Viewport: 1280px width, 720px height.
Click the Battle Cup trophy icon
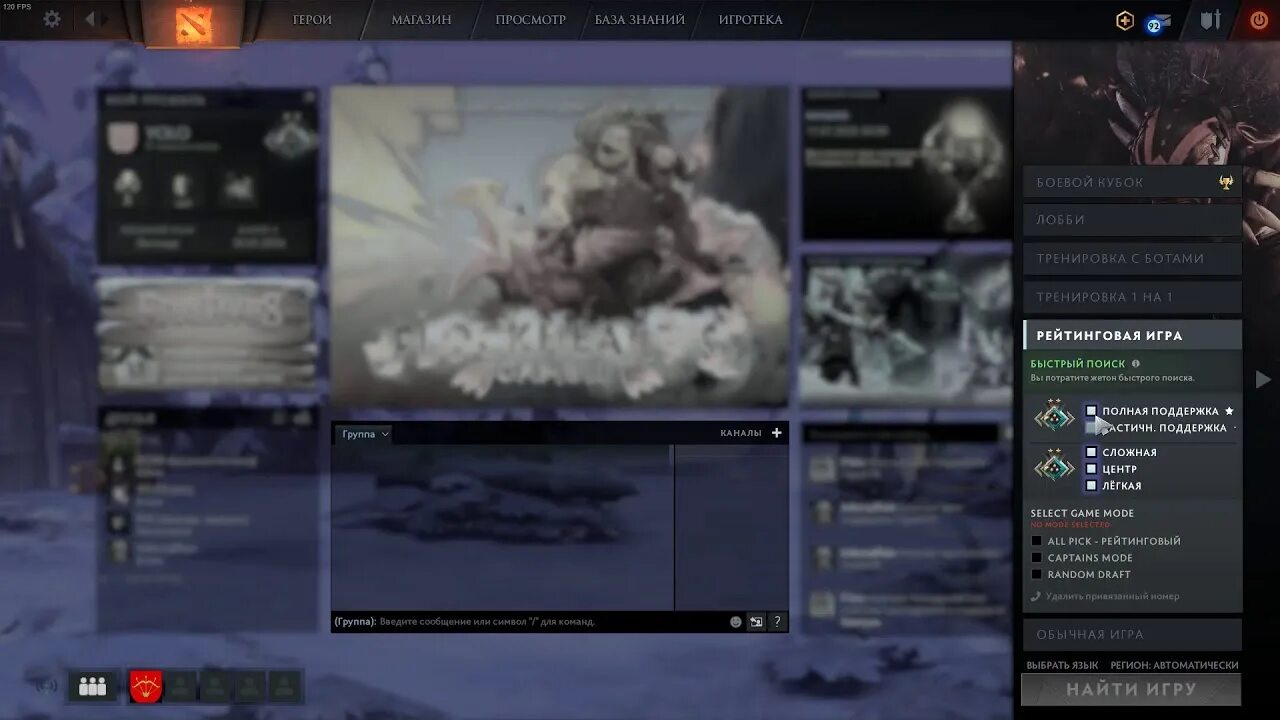click(1225, 182)
